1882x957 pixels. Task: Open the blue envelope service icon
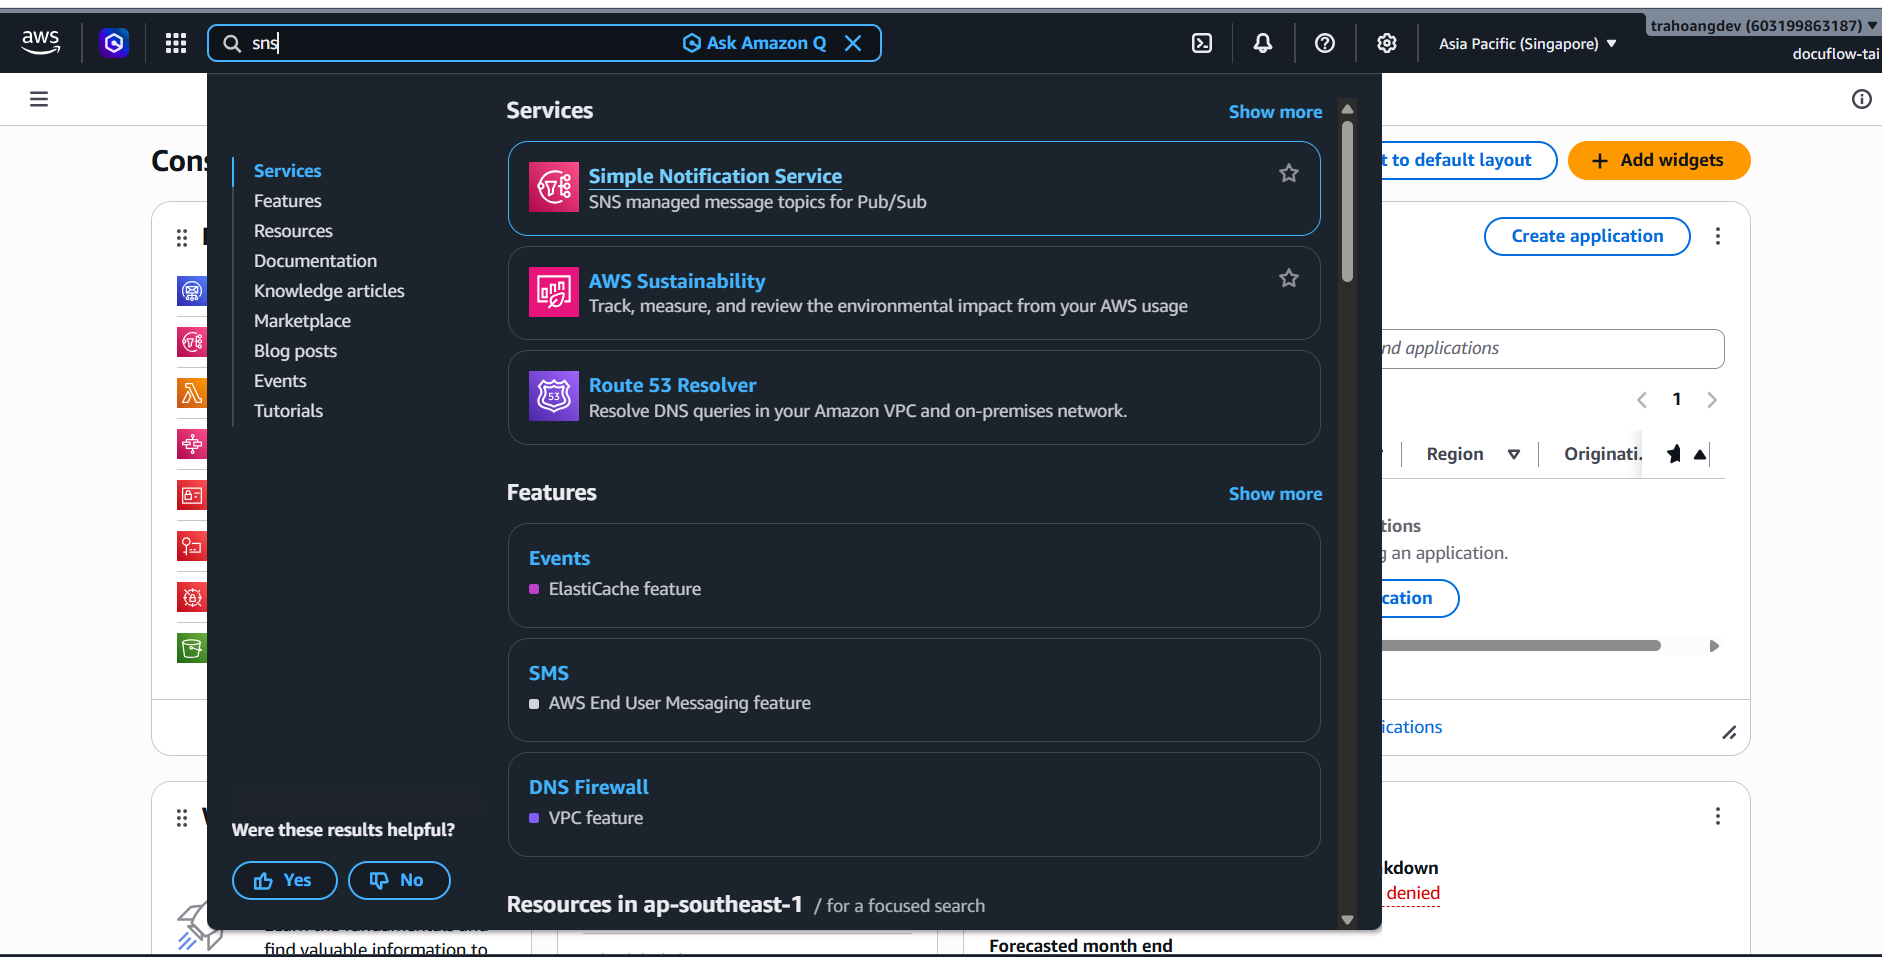pyautogui.click(x=192, y=291)
